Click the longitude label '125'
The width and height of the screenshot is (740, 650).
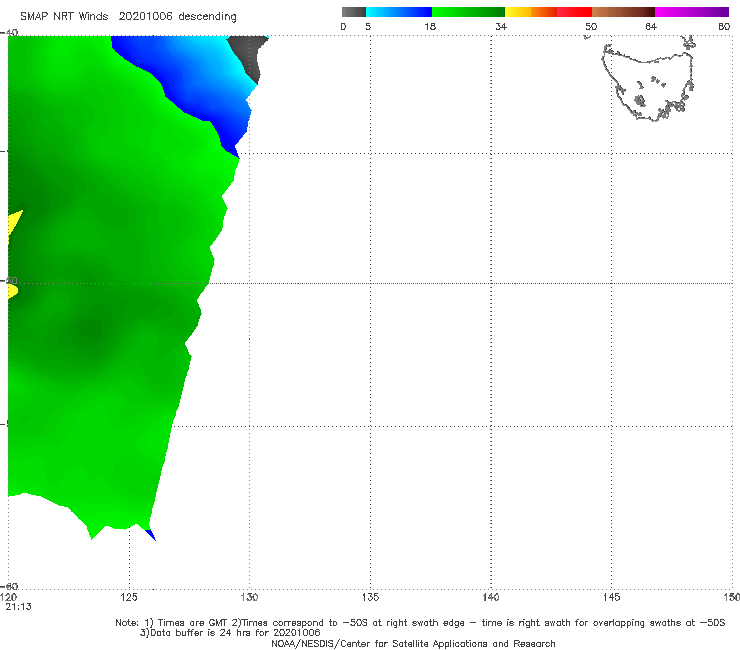coord(129,597)
